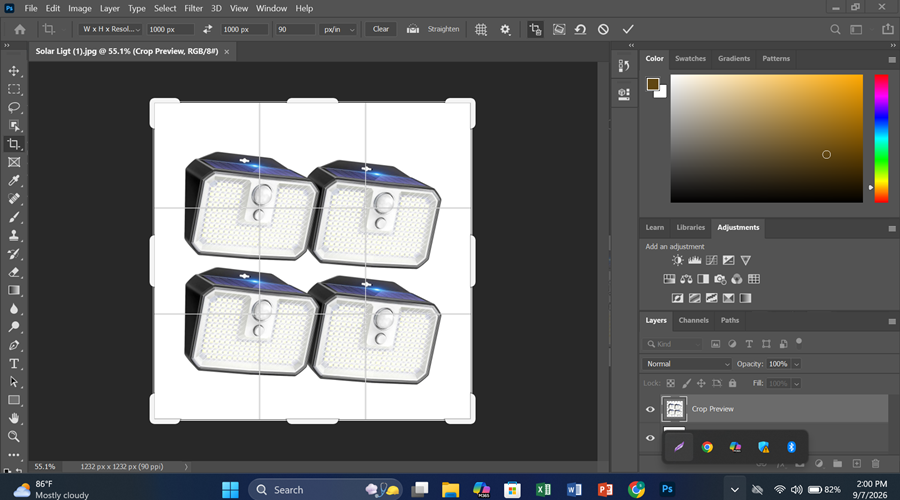900x500 pixels.
Task: Open the Layers panel menu
Action: 892,321
